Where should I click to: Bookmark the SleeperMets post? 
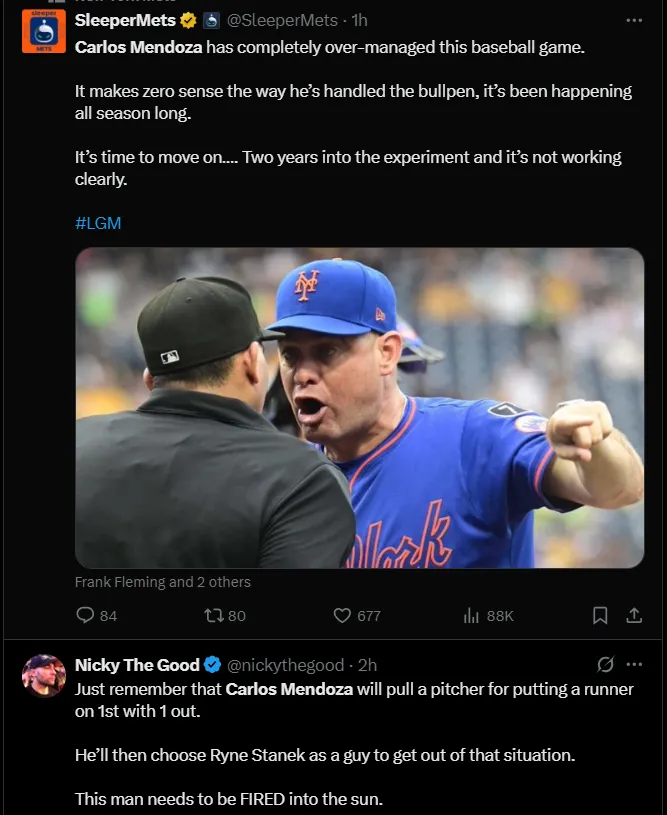[x=600, y=616]
